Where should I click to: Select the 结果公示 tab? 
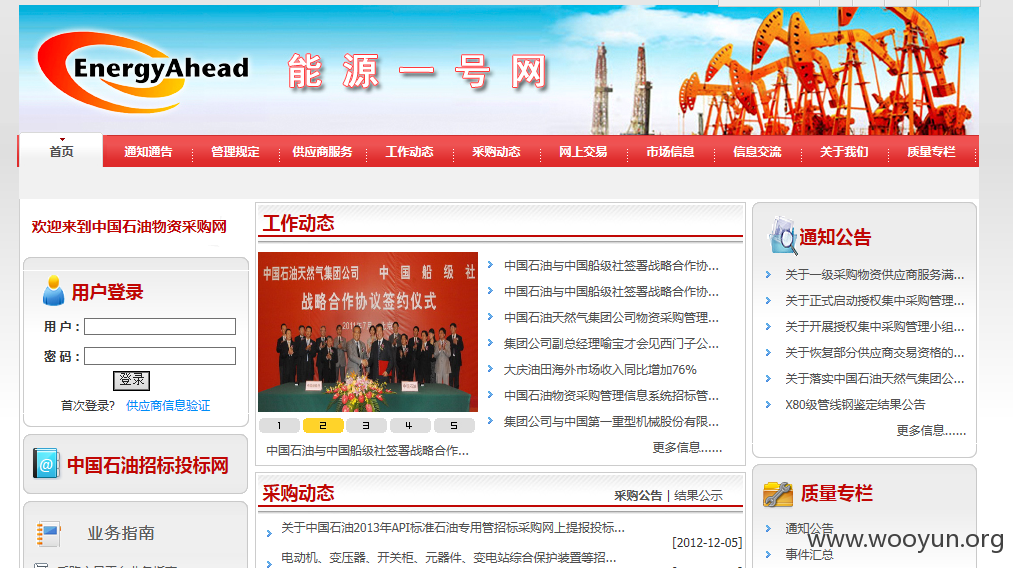coord(698,496)
